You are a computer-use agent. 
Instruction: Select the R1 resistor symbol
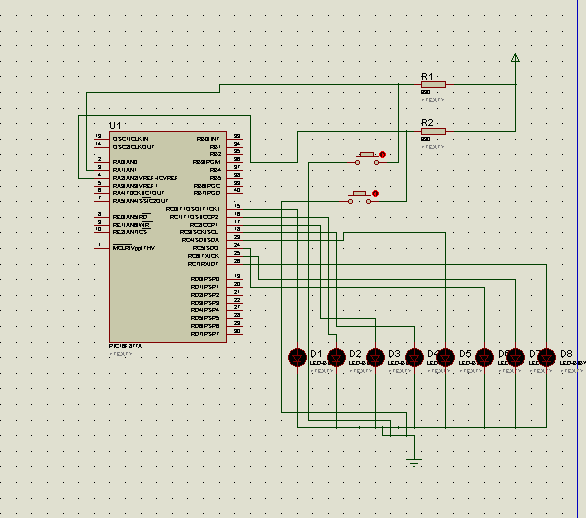(433, 84)
